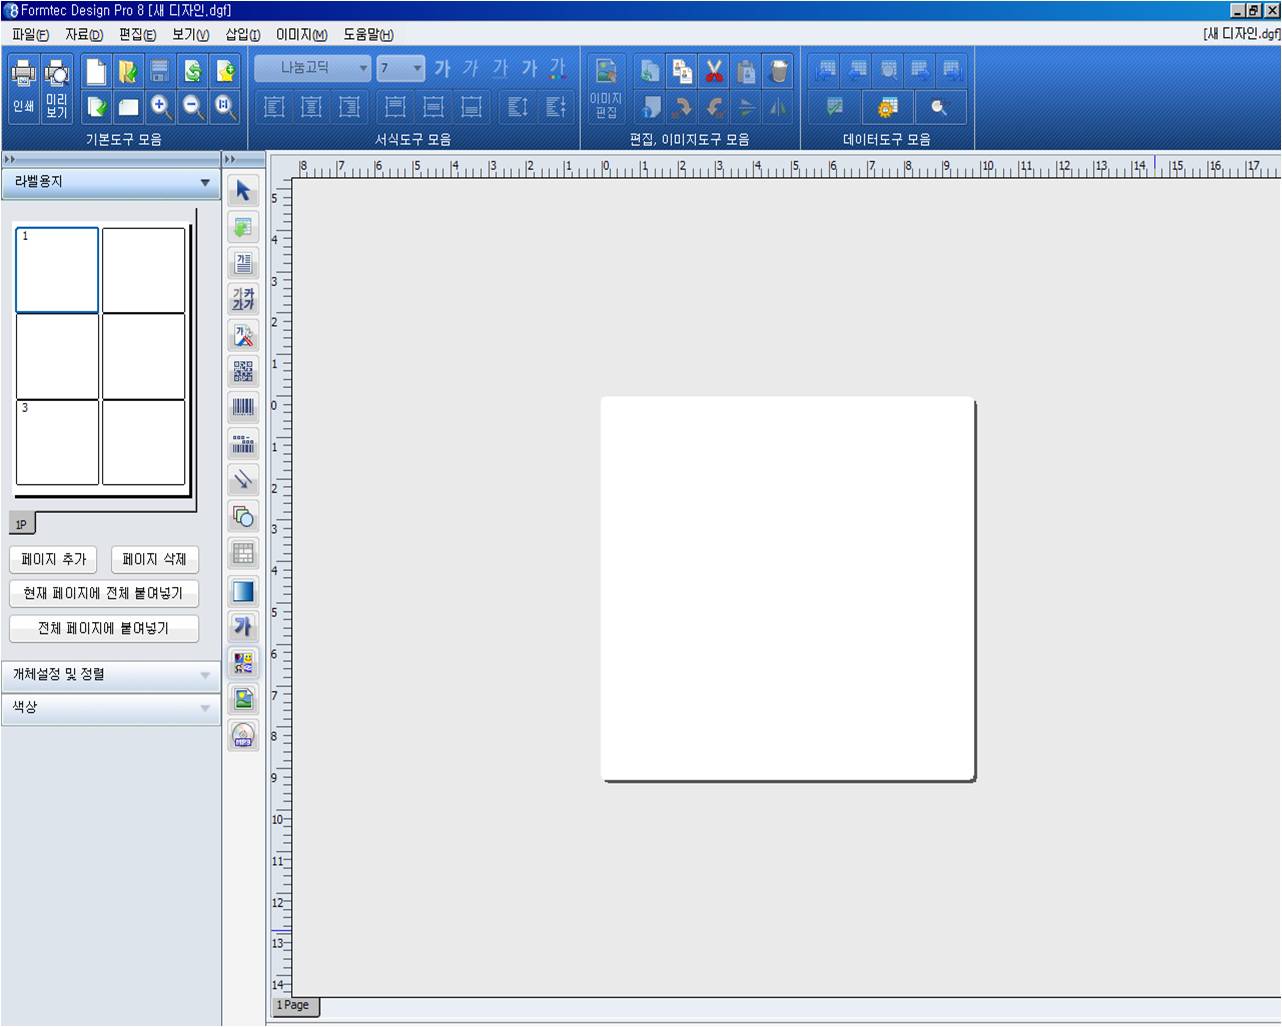Toggle align text center
The height and width of the screenshot is (1027, 1282).
tap(312, 106)
